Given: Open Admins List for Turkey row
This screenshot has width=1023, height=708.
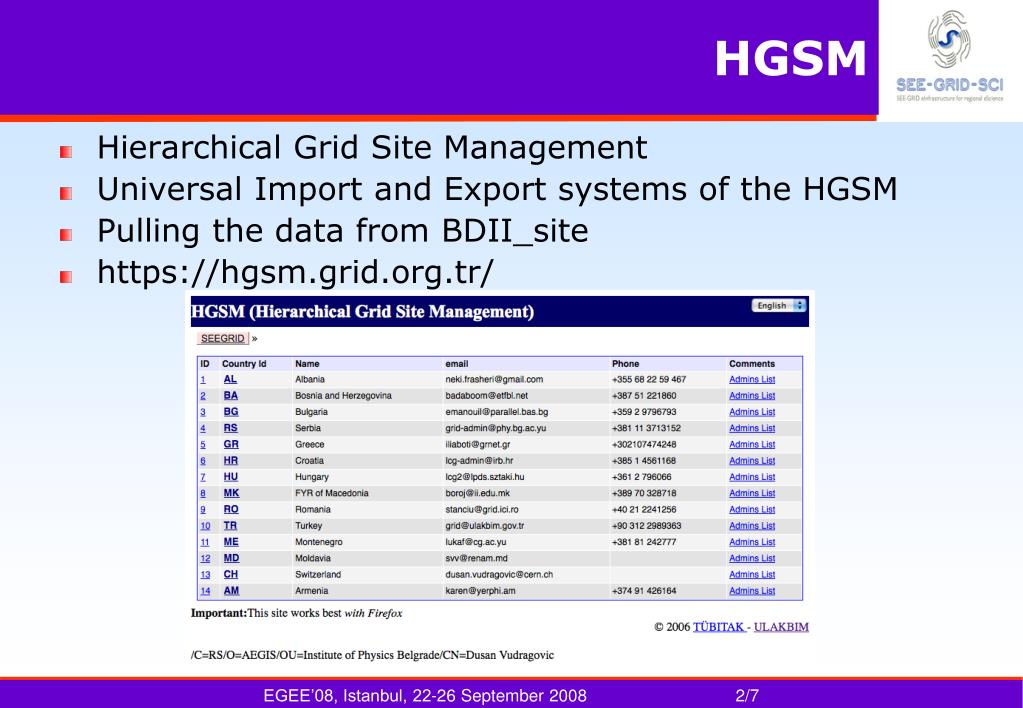Looking at the screenshot, I should tap(752, 527).
